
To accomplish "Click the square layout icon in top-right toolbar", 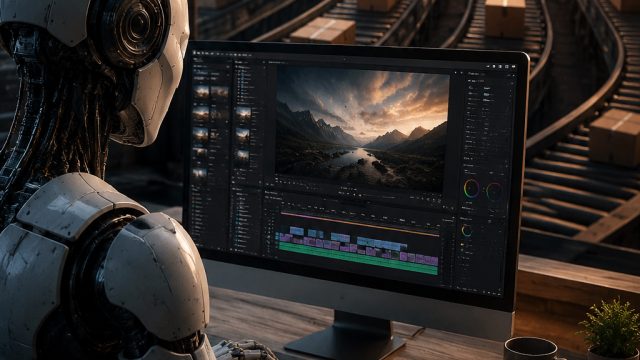I will pyautogui.click(x=507, y=67).
